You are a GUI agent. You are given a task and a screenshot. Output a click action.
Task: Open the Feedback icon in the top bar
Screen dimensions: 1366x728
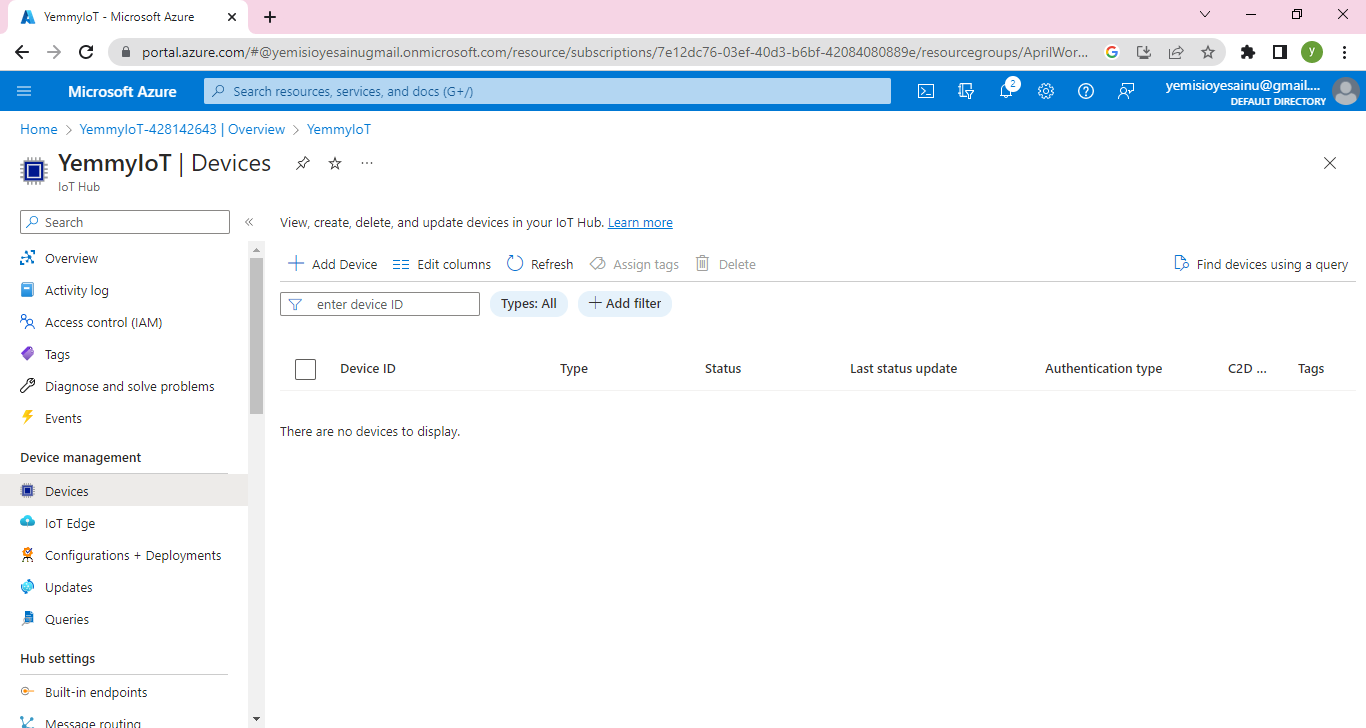point(1126,91)
